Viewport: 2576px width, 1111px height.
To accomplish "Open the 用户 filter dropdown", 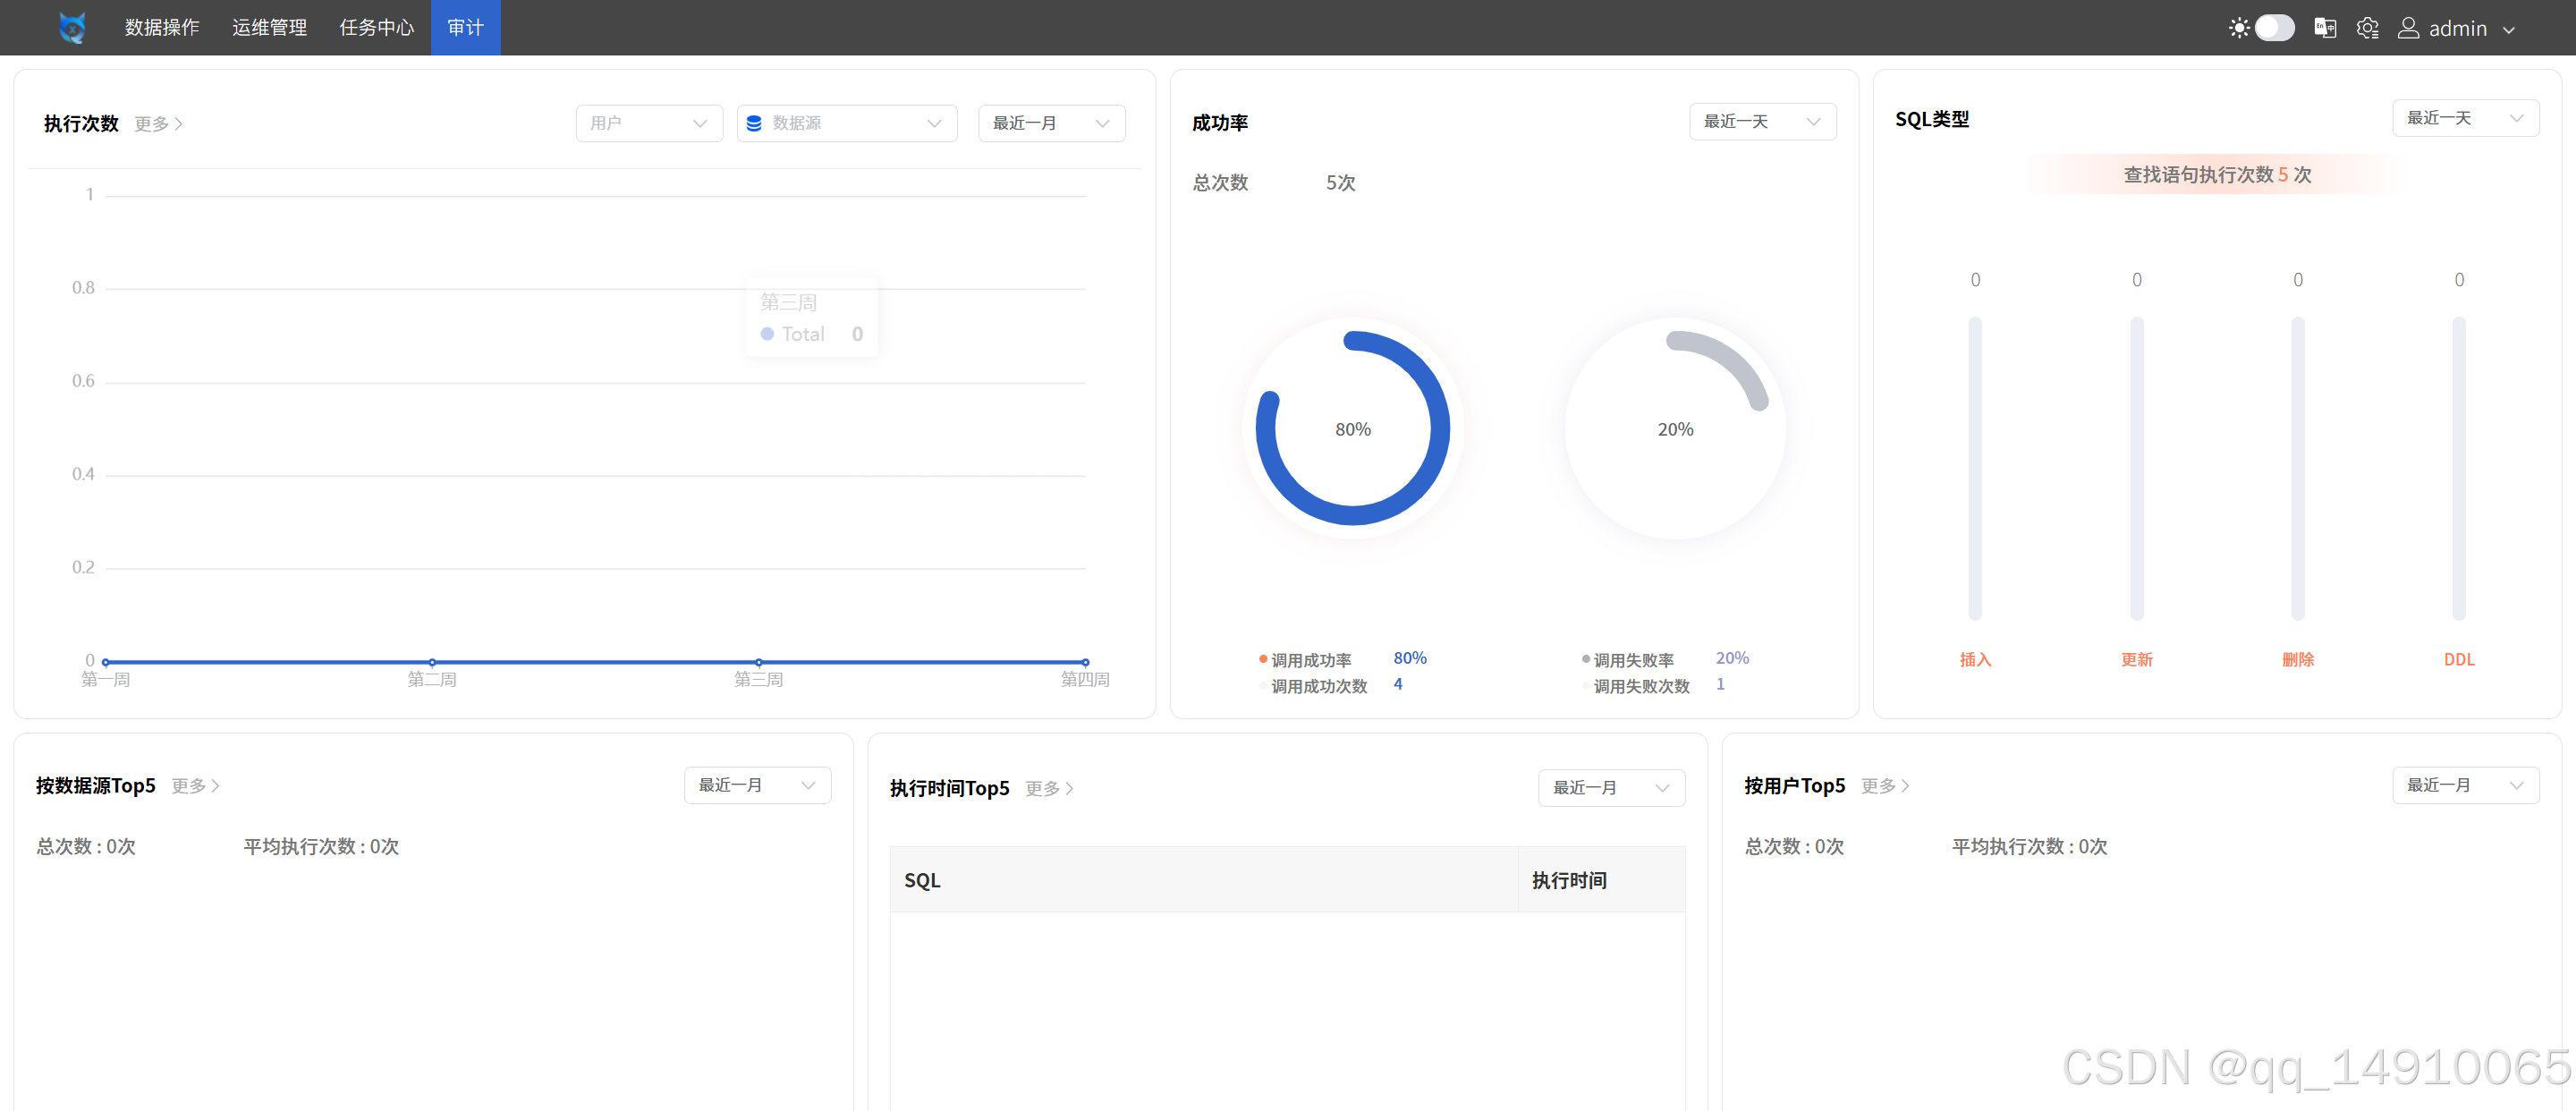I will pos(649,123).
